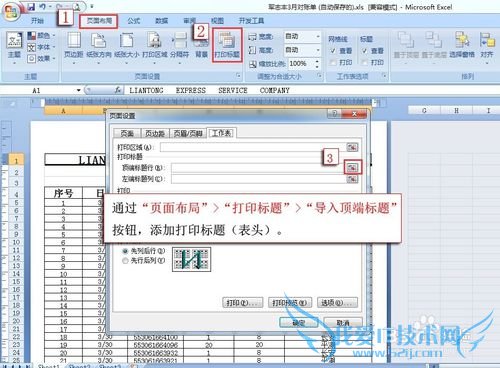This screenshot has height=368, width=500.
Task: Click the 置于顶层 bring to front icon
Action: pos(406,40)
